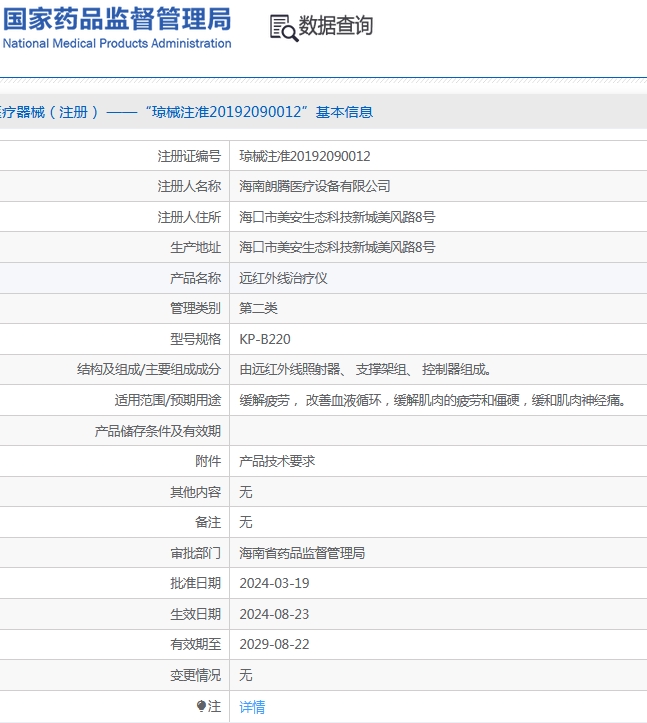Click 无 in the 备注 row
647x723 pixels.
(246, 522)
